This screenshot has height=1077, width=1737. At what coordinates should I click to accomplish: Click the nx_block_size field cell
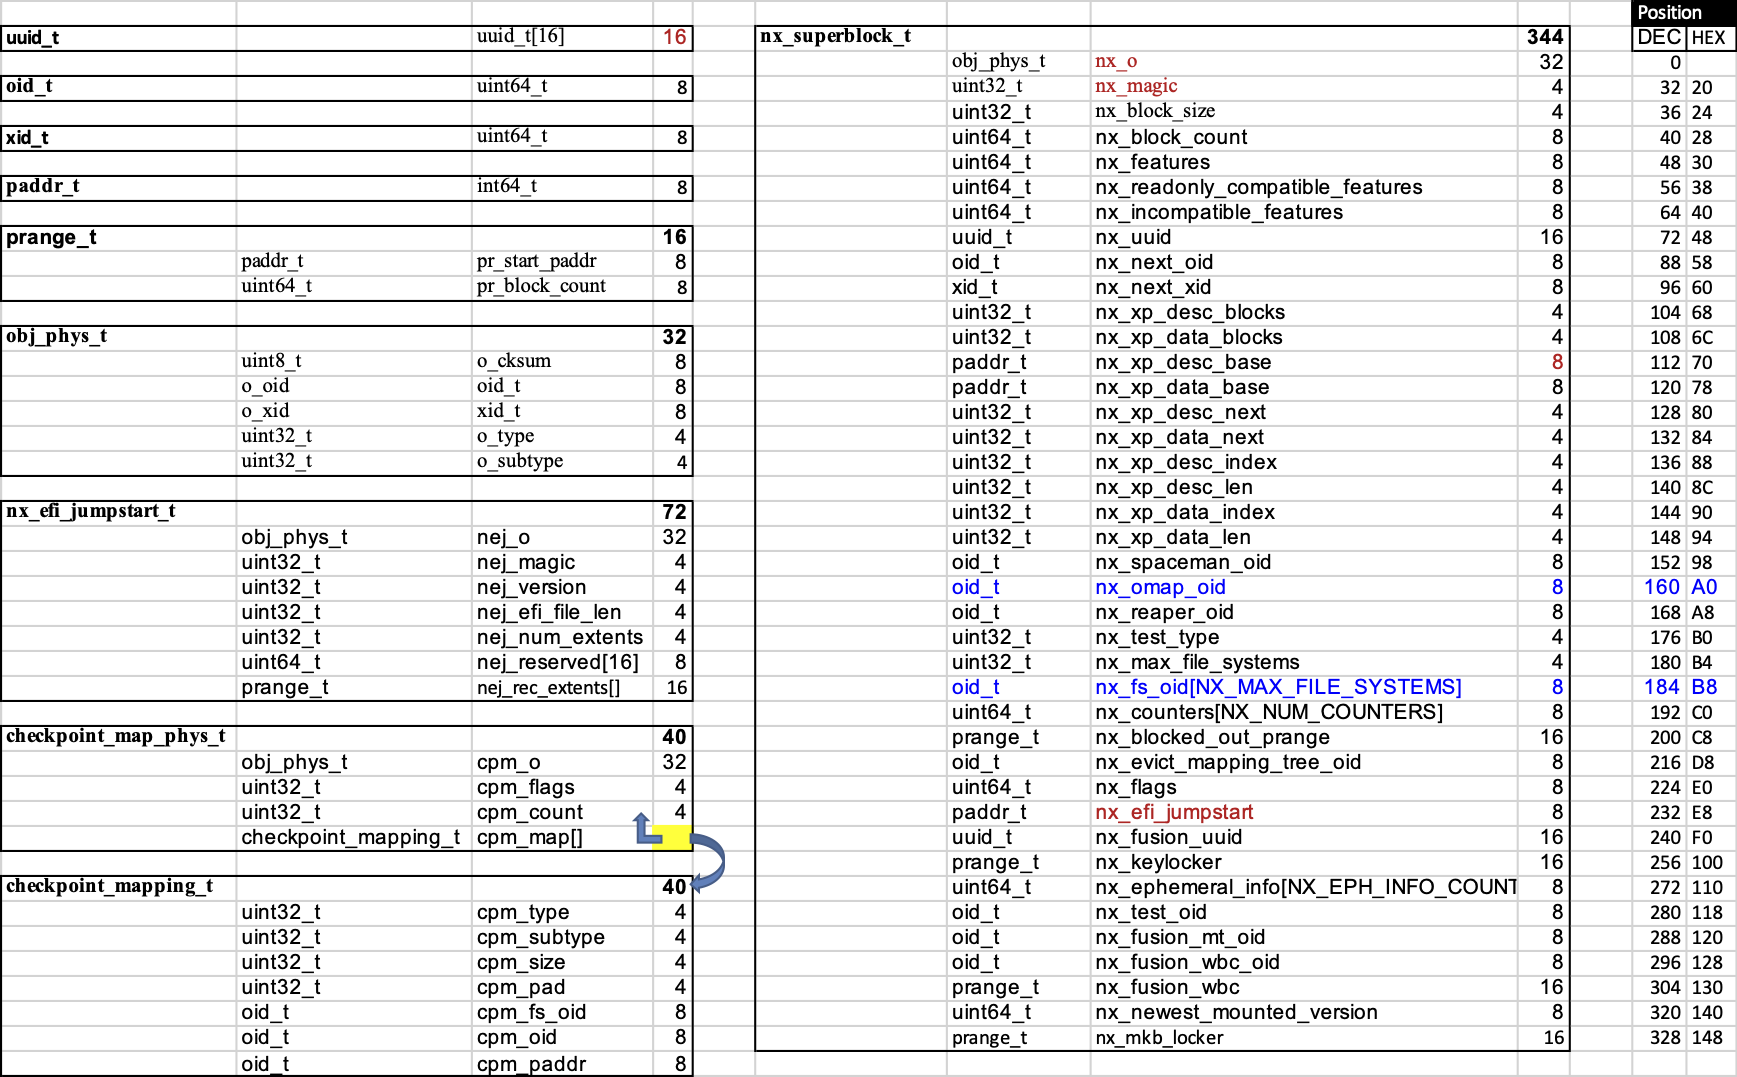[1304, 112]
